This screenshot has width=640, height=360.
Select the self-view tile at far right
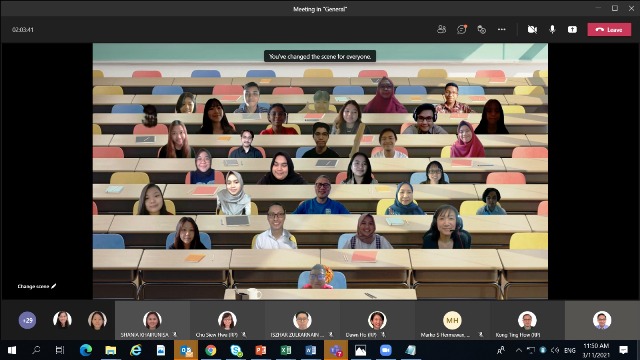(x=602, y=320)
